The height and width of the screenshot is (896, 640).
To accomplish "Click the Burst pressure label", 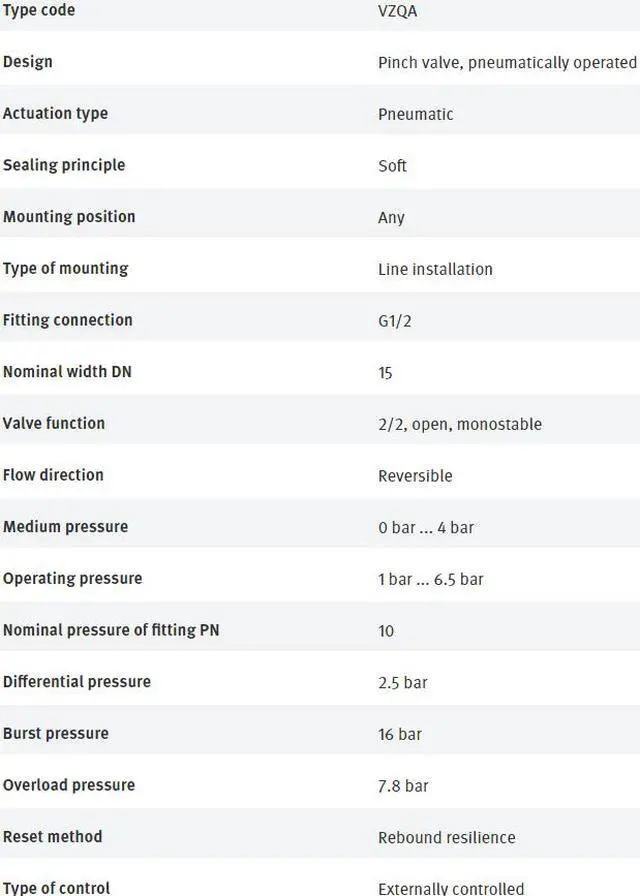I will (56, 733).
